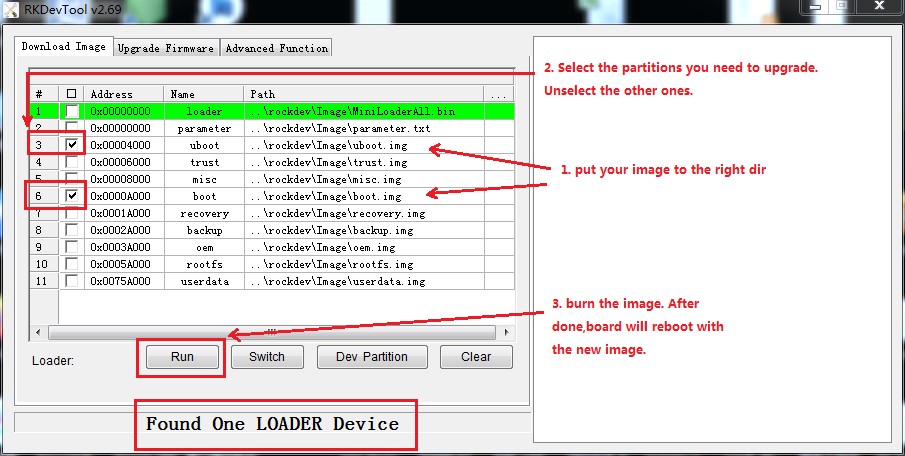Switch to Download Image tab
Image resolution: width=905 pixels, height=456 pixels.
(63, 46)
